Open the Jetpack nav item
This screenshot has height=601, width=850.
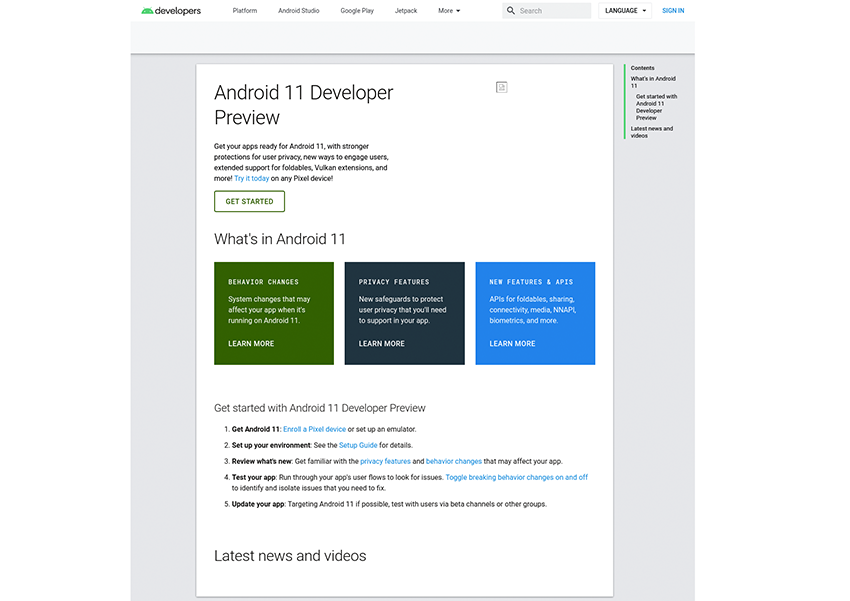406,11
